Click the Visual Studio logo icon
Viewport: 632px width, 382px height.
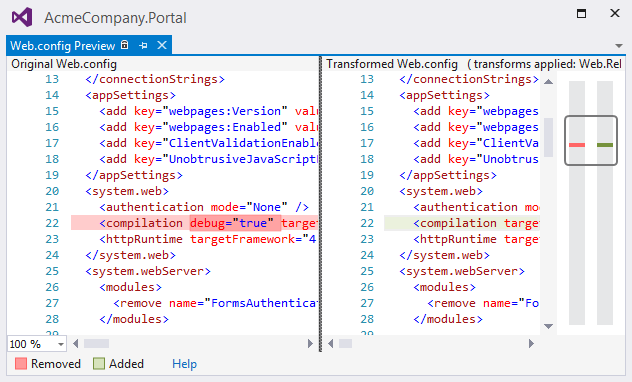tap(22, 17)
